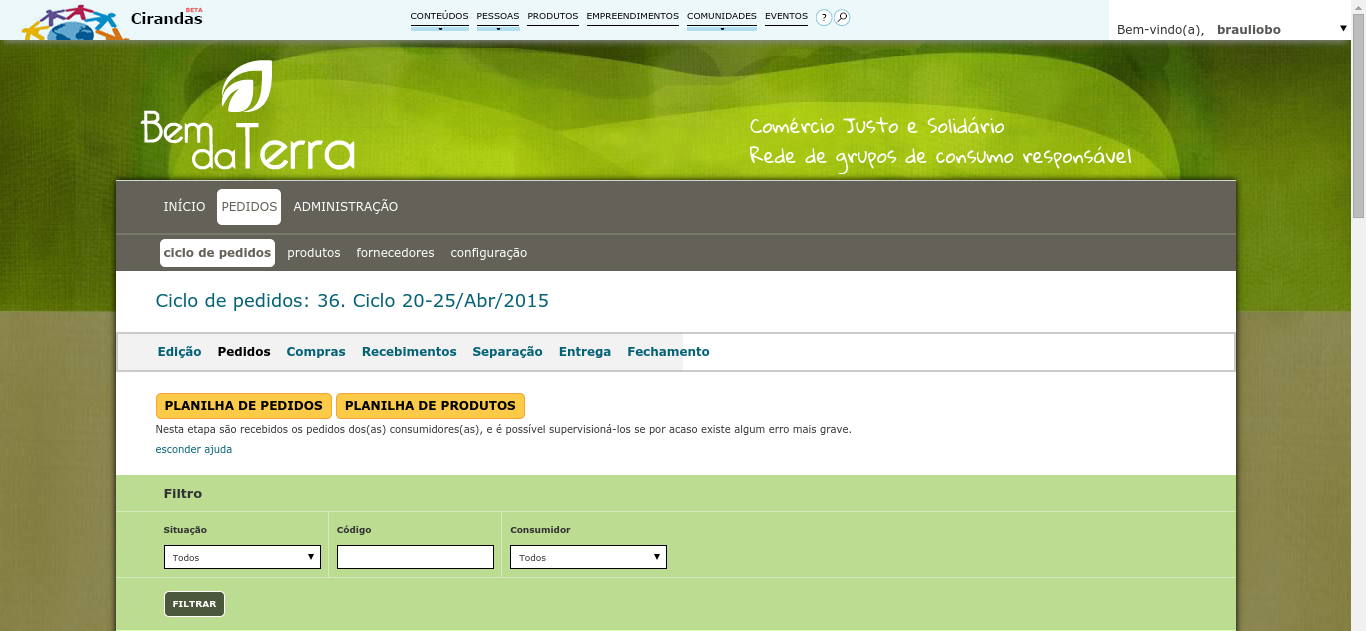Open the brauliobo user menu arrow
Viewport: 1366px width, 631px height.
(x=1343, y=28)
